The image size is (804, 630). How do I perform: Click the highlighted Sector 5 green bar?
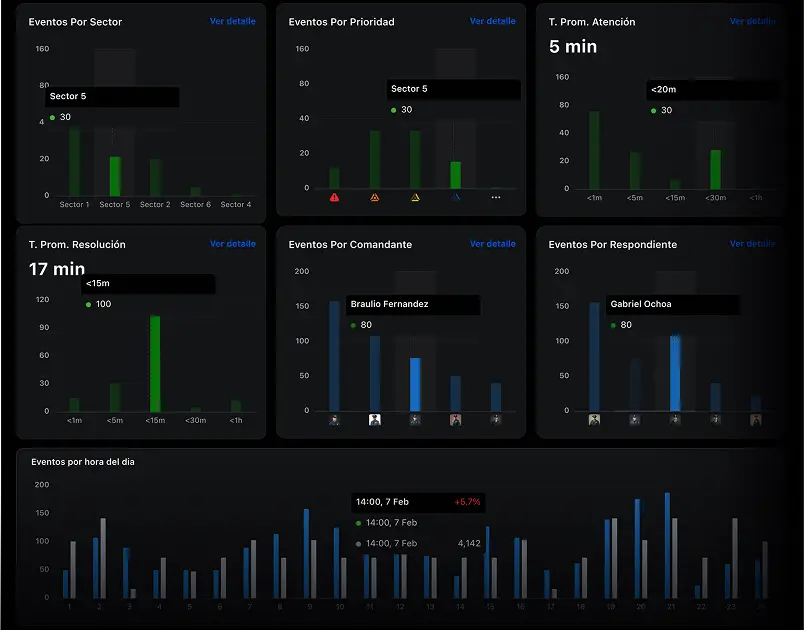(x=115, y=176)
